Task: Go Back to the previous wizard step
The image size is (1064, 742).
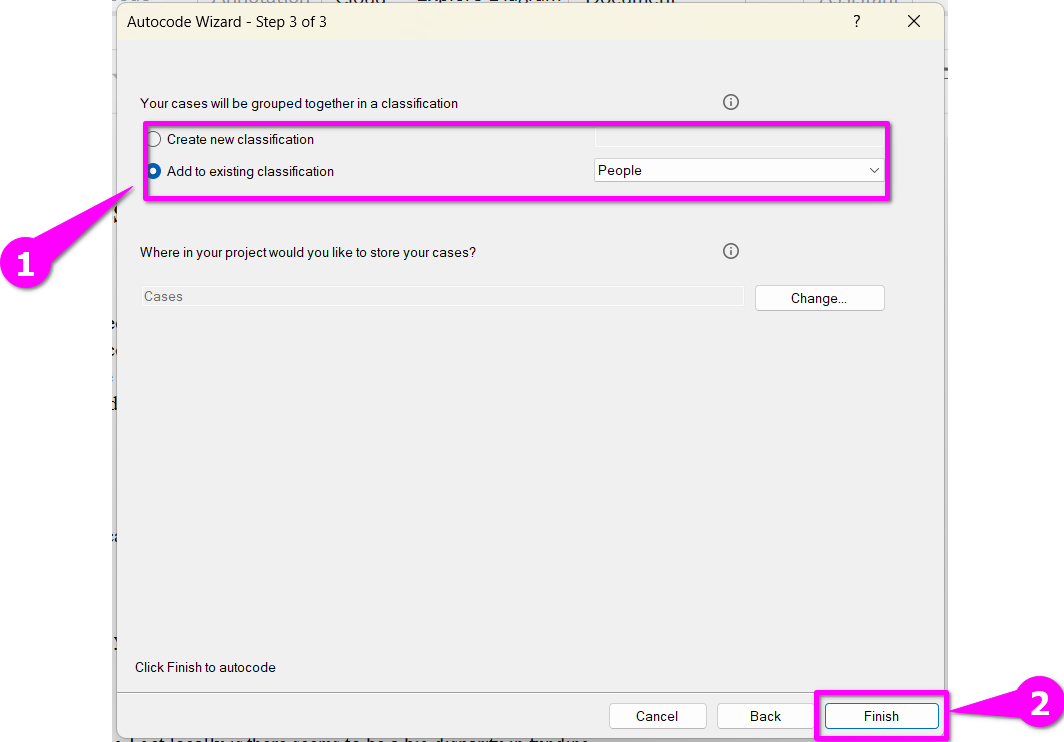Action: (765, 716)
